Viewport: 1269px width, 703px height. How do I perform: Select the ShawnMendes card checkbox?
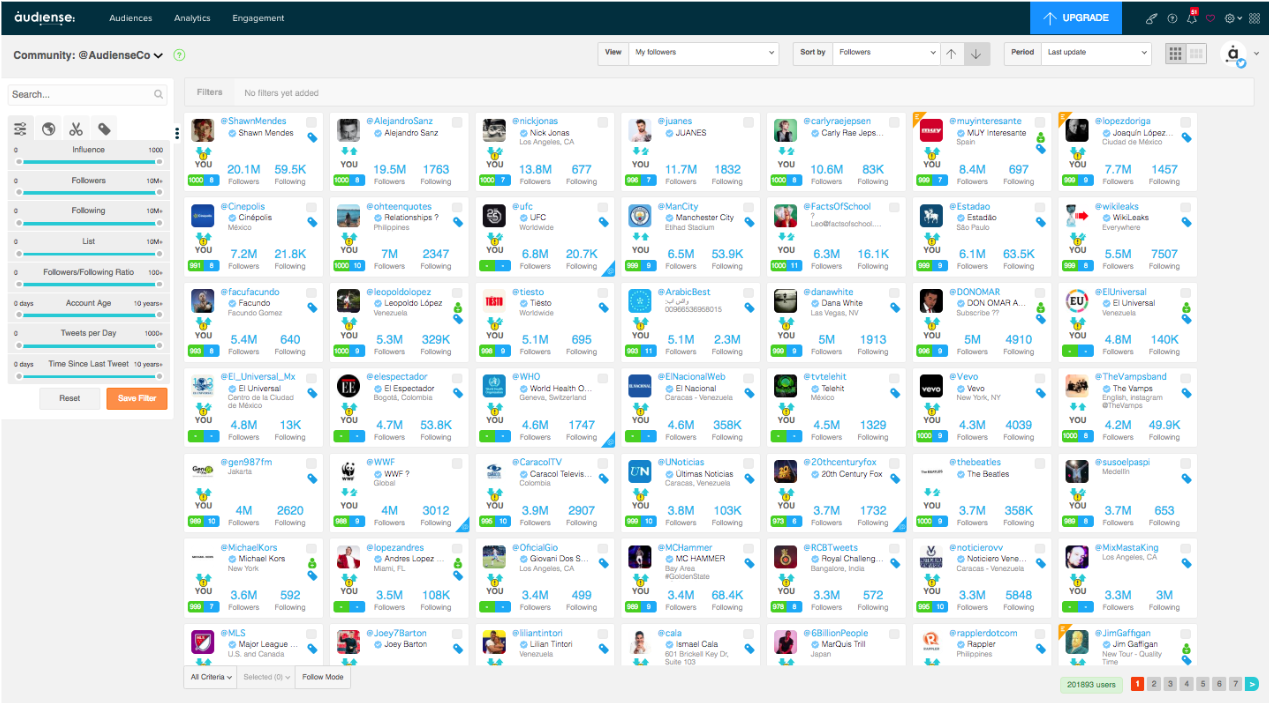click(x=311, y=122)
